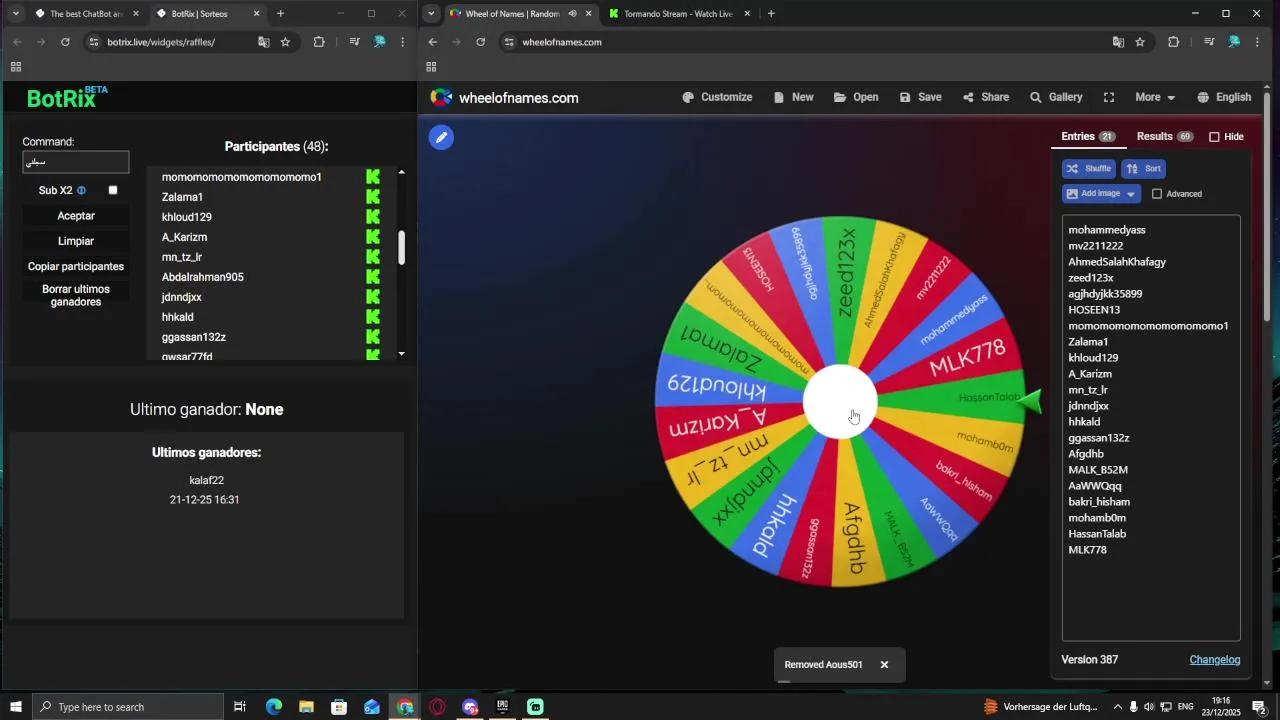The height and width of the screenshot is (720, 1280).
Task: Click wheelofnames.com logo
Action: click(505, 97)
